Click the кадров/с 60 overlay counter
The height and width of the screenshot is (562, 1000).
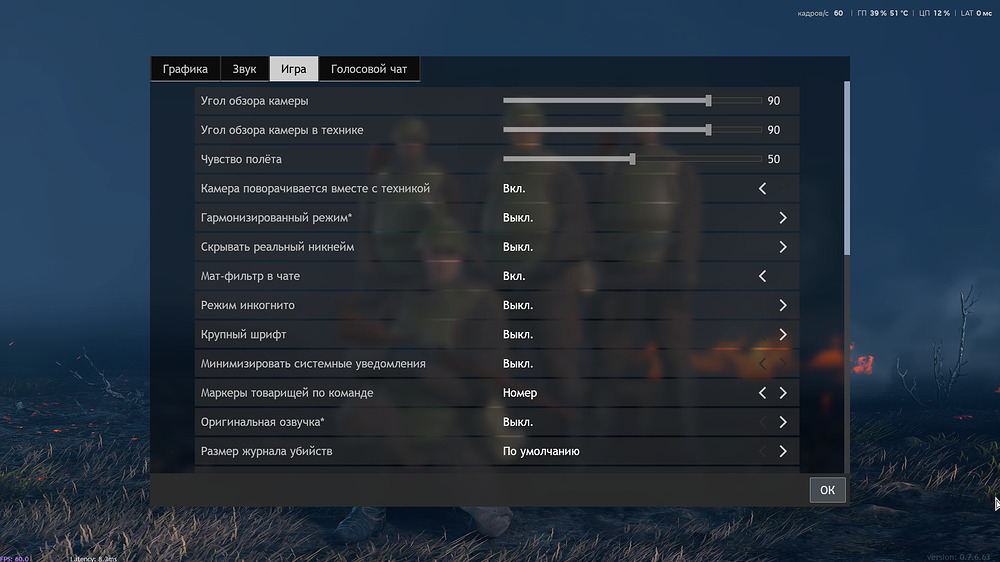coord(820,13)
